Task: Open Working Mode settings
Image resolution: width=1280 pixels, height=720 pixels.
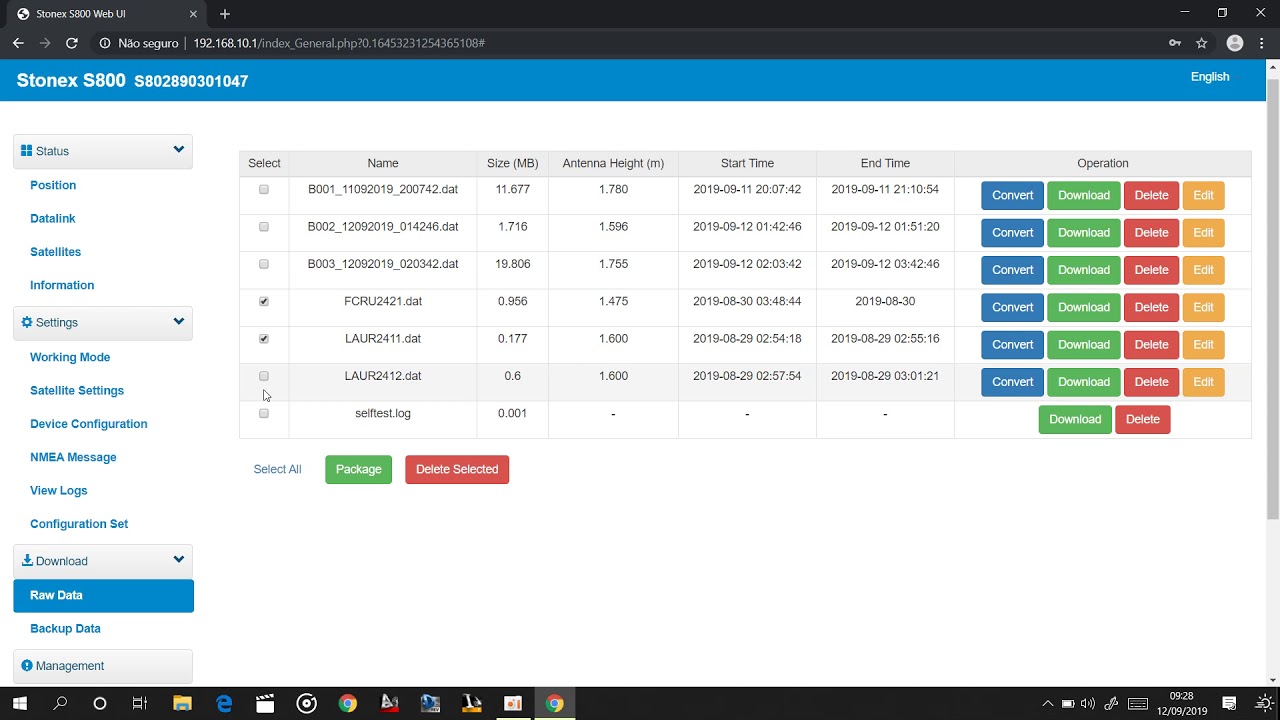Action: click(70, 357)
